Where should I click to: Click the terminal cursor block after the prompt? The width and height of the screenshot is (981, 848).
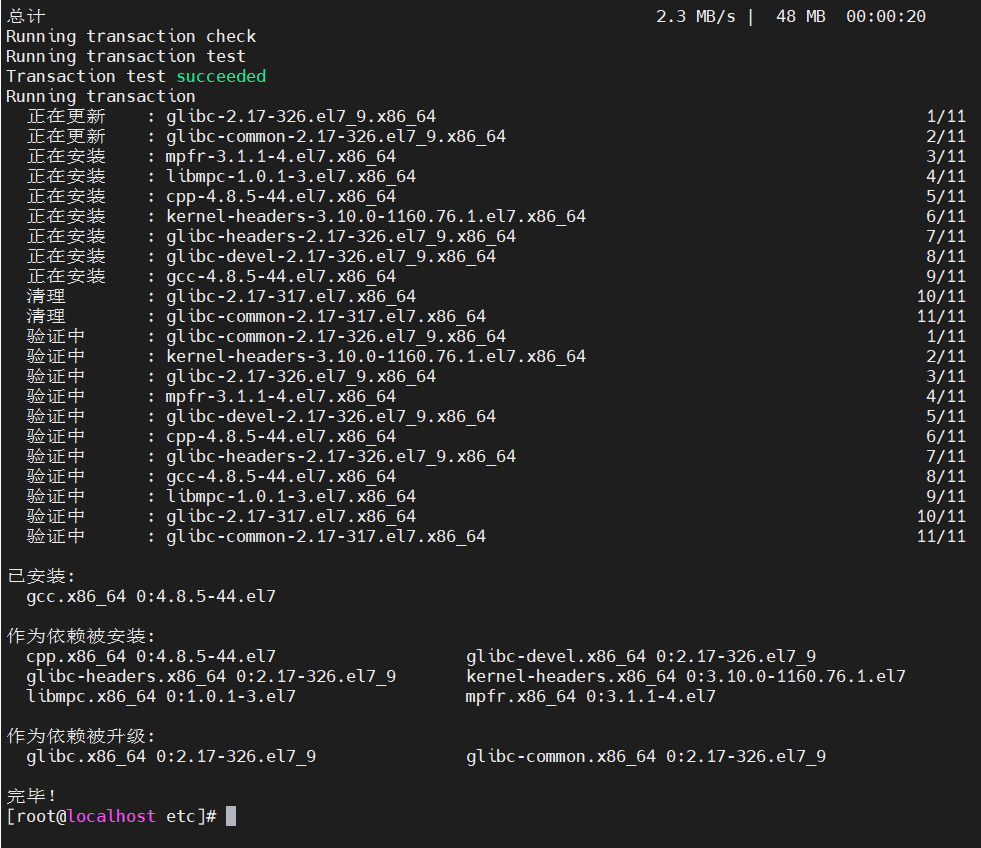(x=231, y=816)
